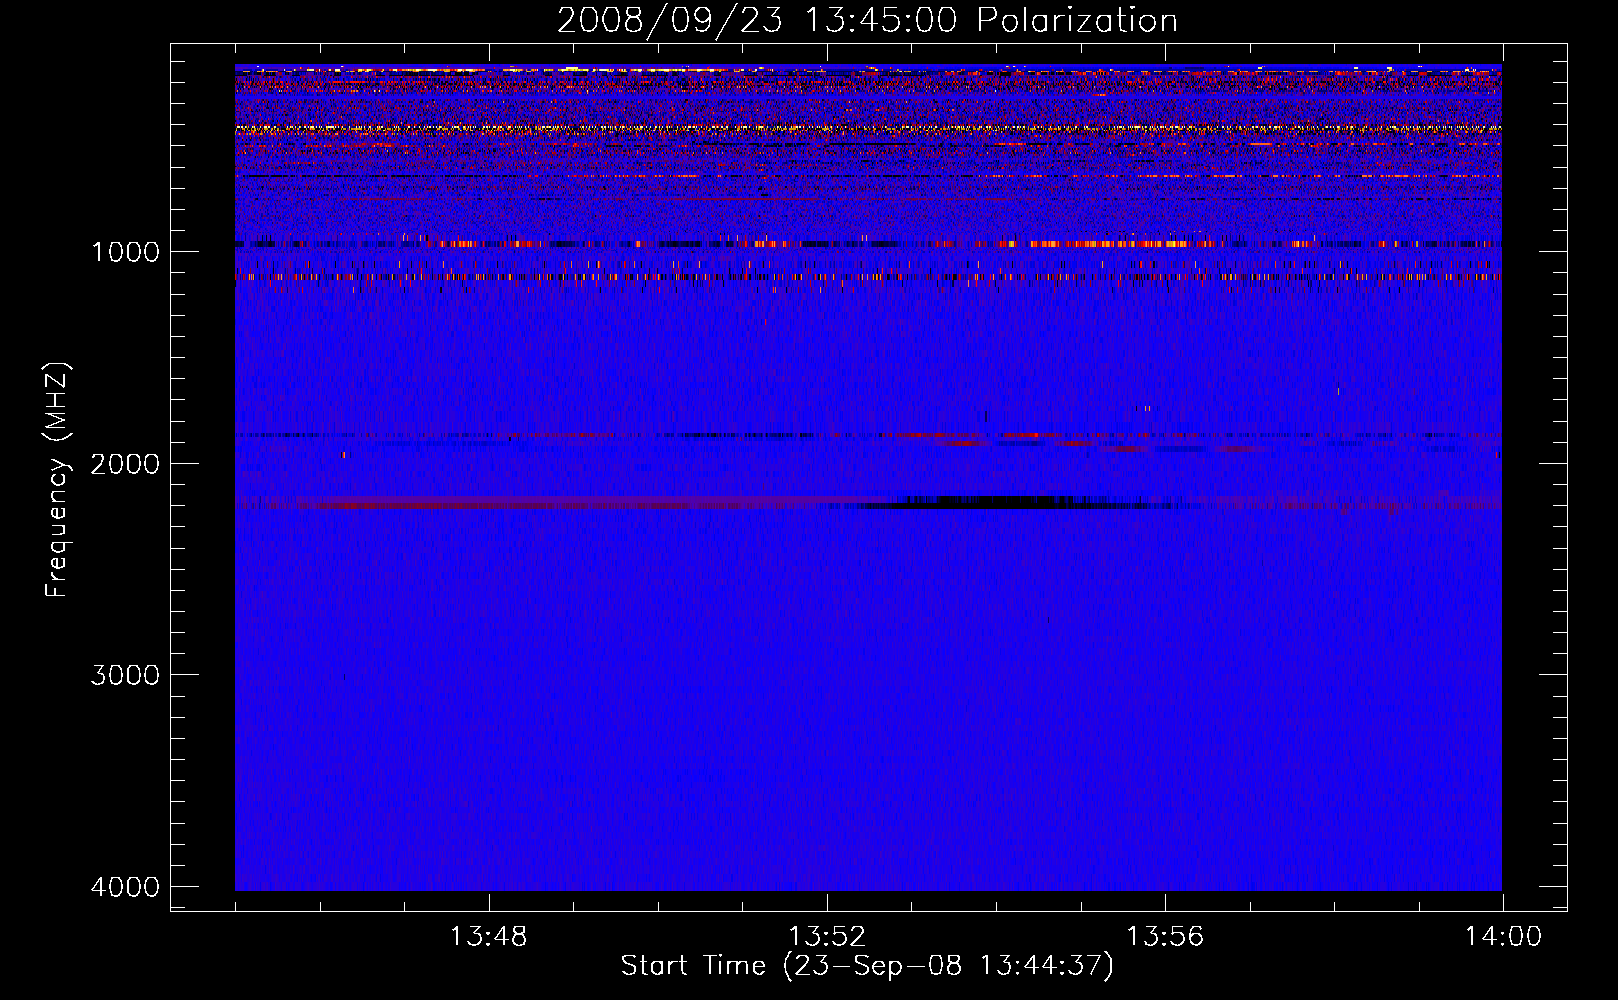Click the 13:56 time tick label
Viewport: 1618px width, 1000px height.
(x=1165, y=937)
